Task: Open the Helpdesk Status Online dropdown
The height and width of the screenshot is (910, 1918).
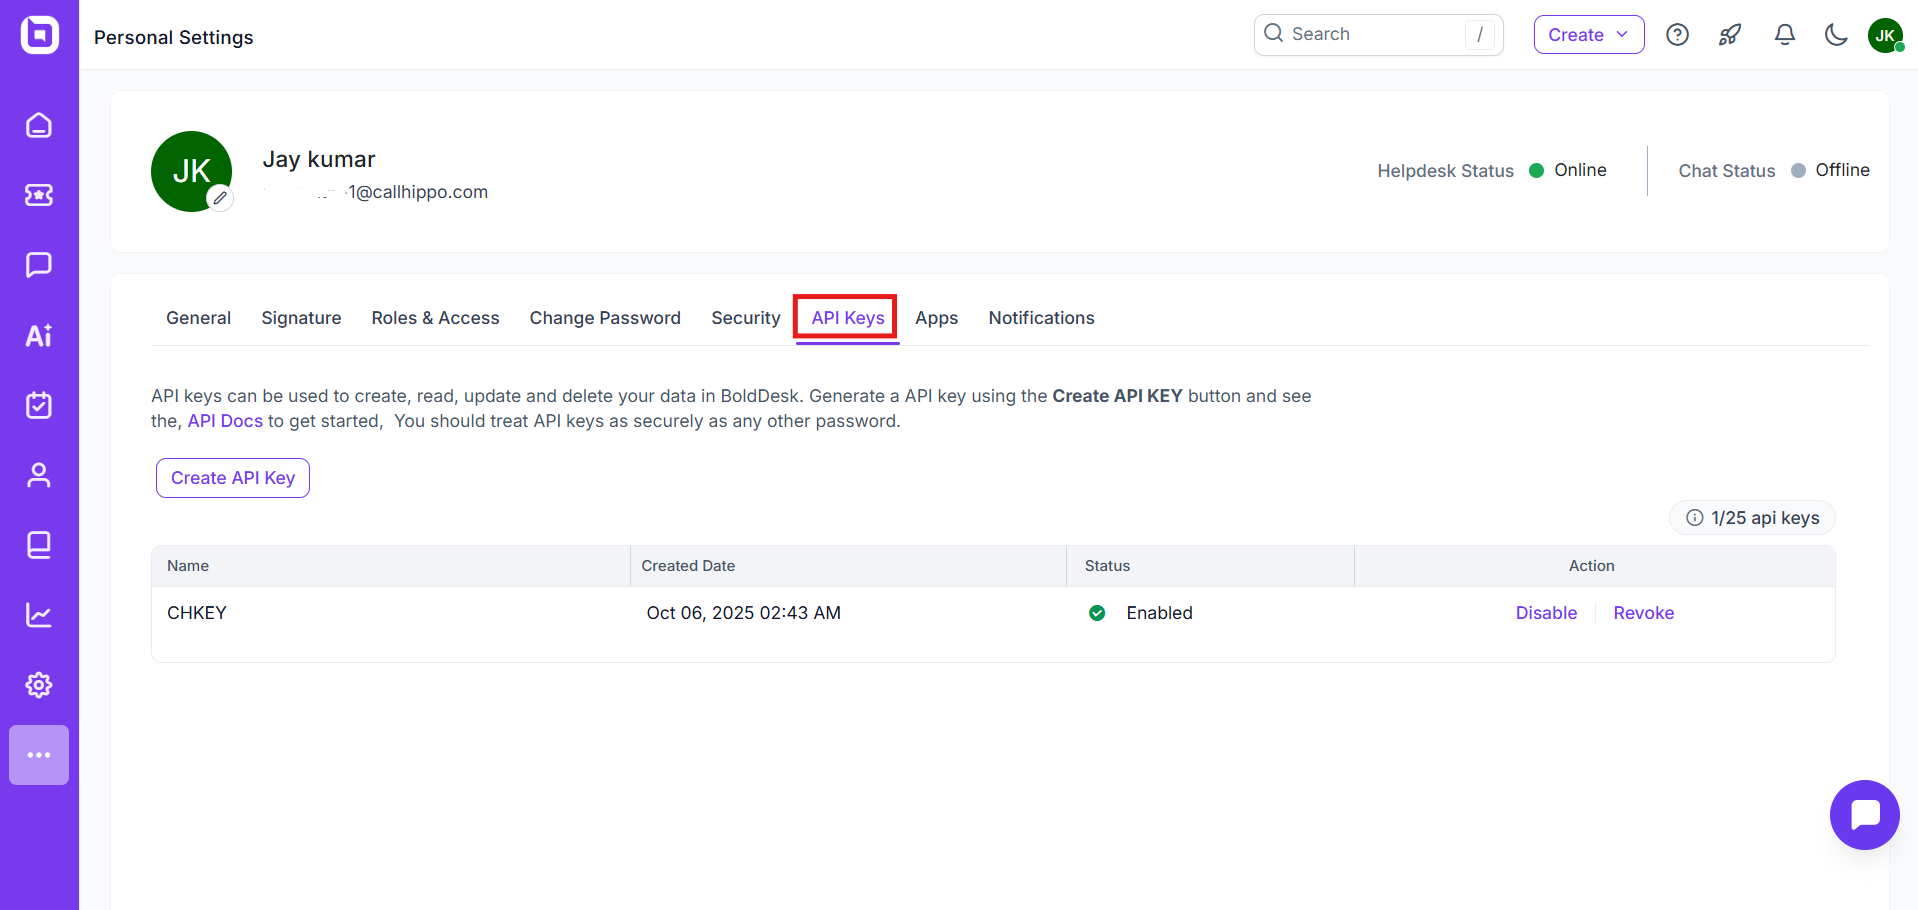Action: click(x=1568, y=170)
